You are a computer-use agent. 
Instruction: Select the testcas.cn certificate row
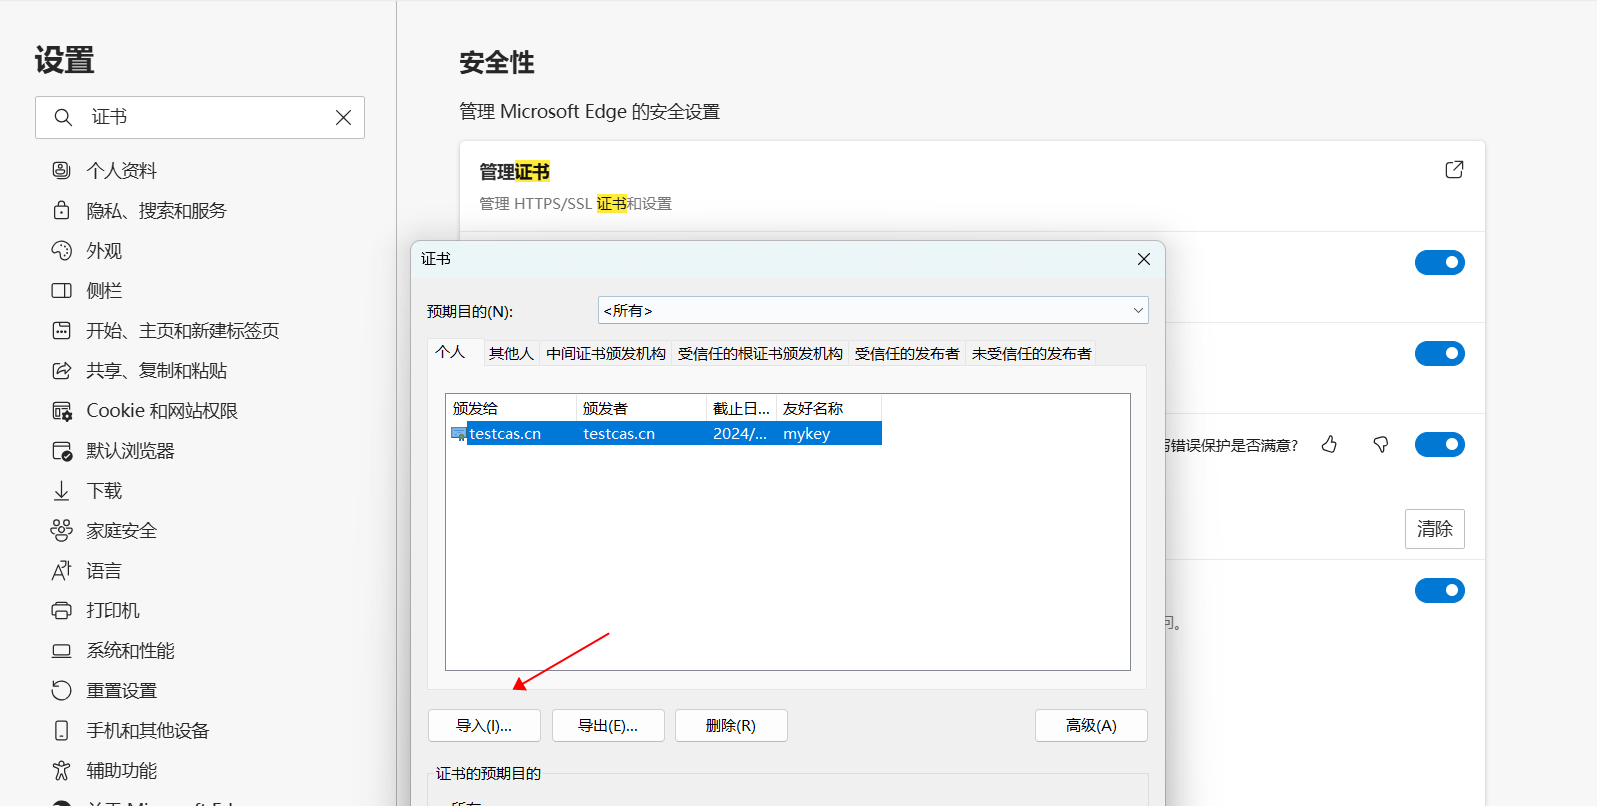pyautogui.click(x=664, y=434)
